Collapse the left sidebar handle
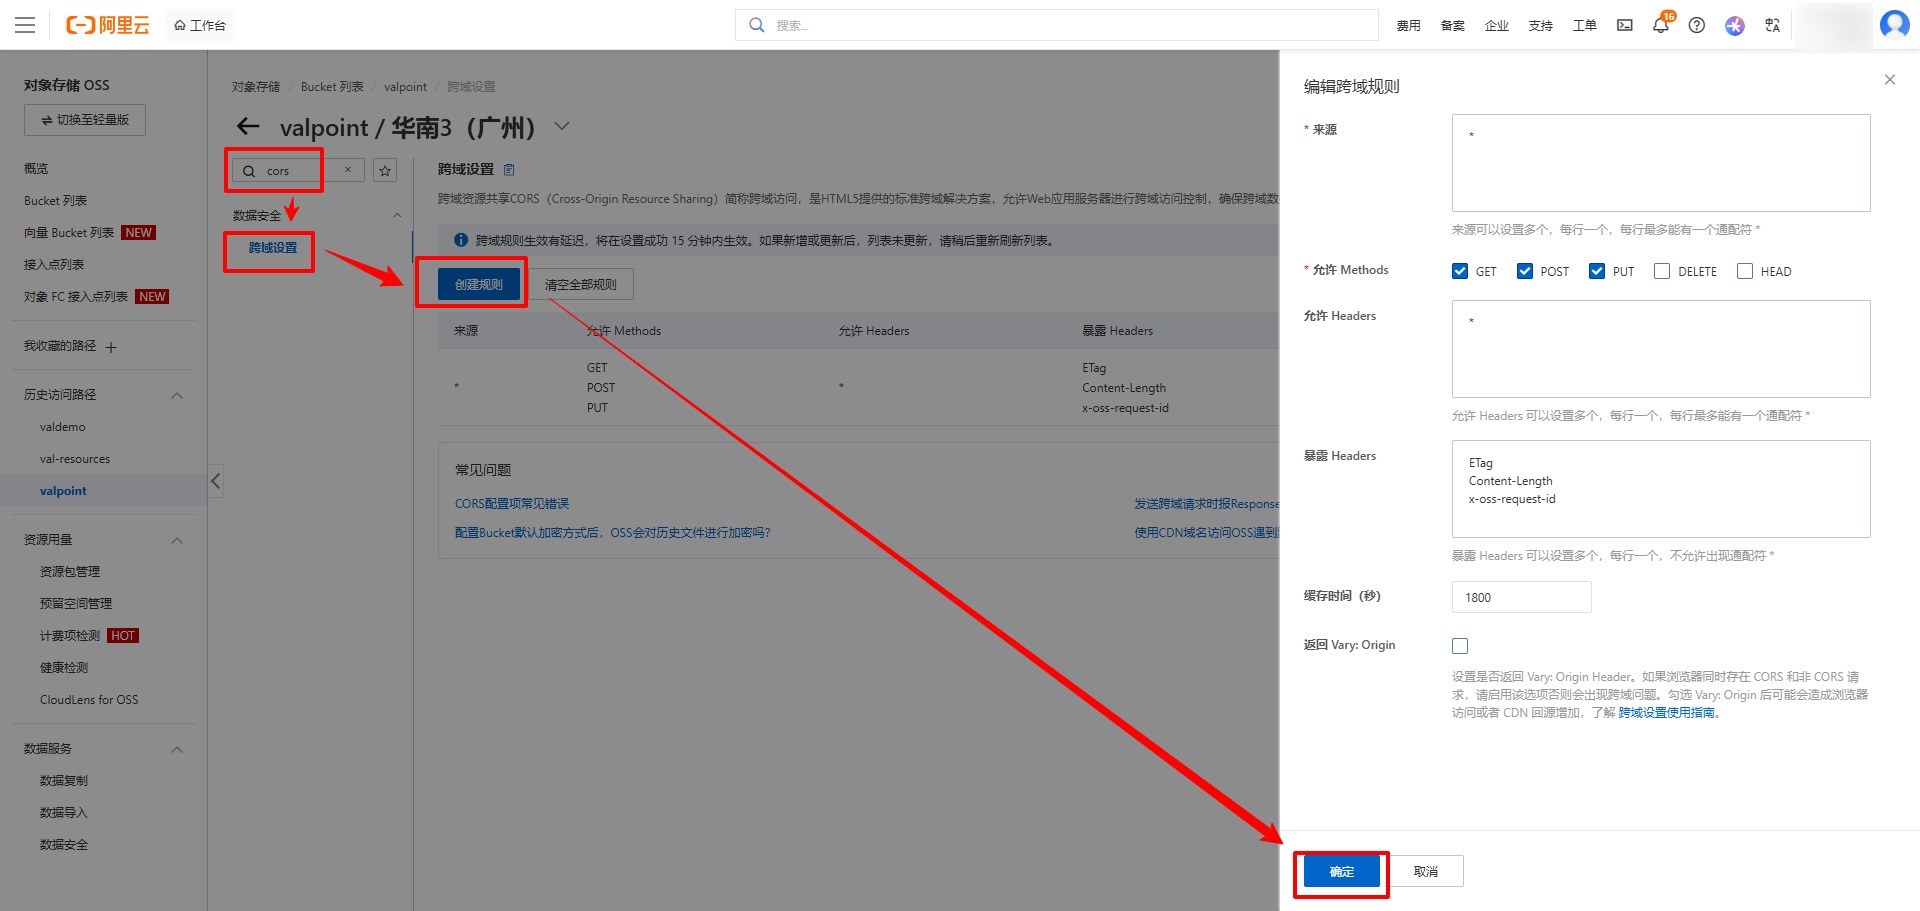This screenshot has width=1920, height=911. [x=215, y=481]
